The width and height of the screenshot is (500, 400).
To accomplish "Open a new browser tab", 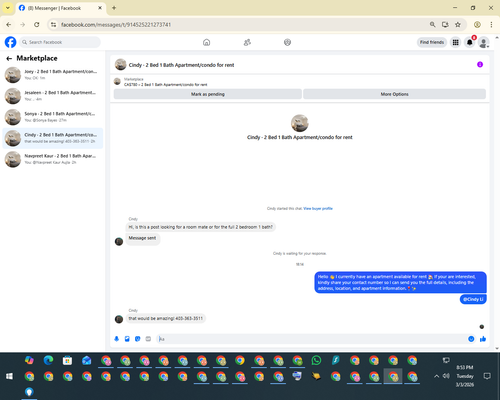I will (x=114, y=8).
